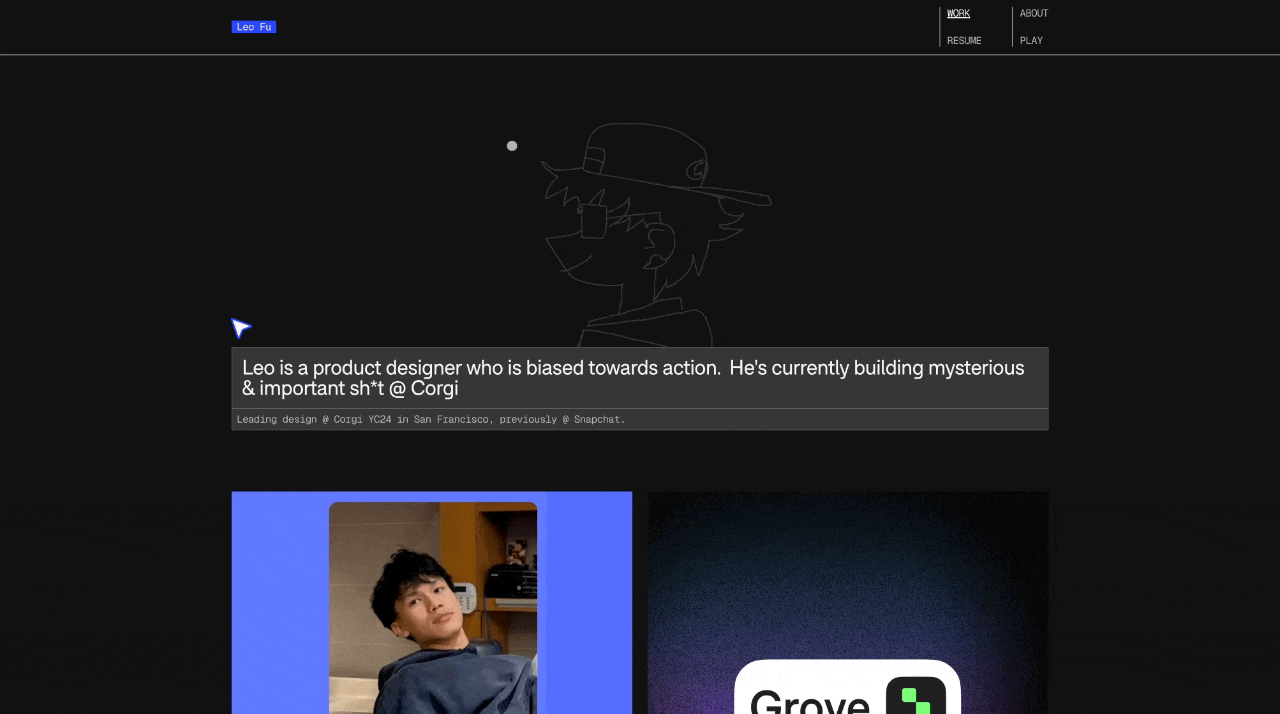Click the gray dot above the sketch

click(x=511, y=146)
